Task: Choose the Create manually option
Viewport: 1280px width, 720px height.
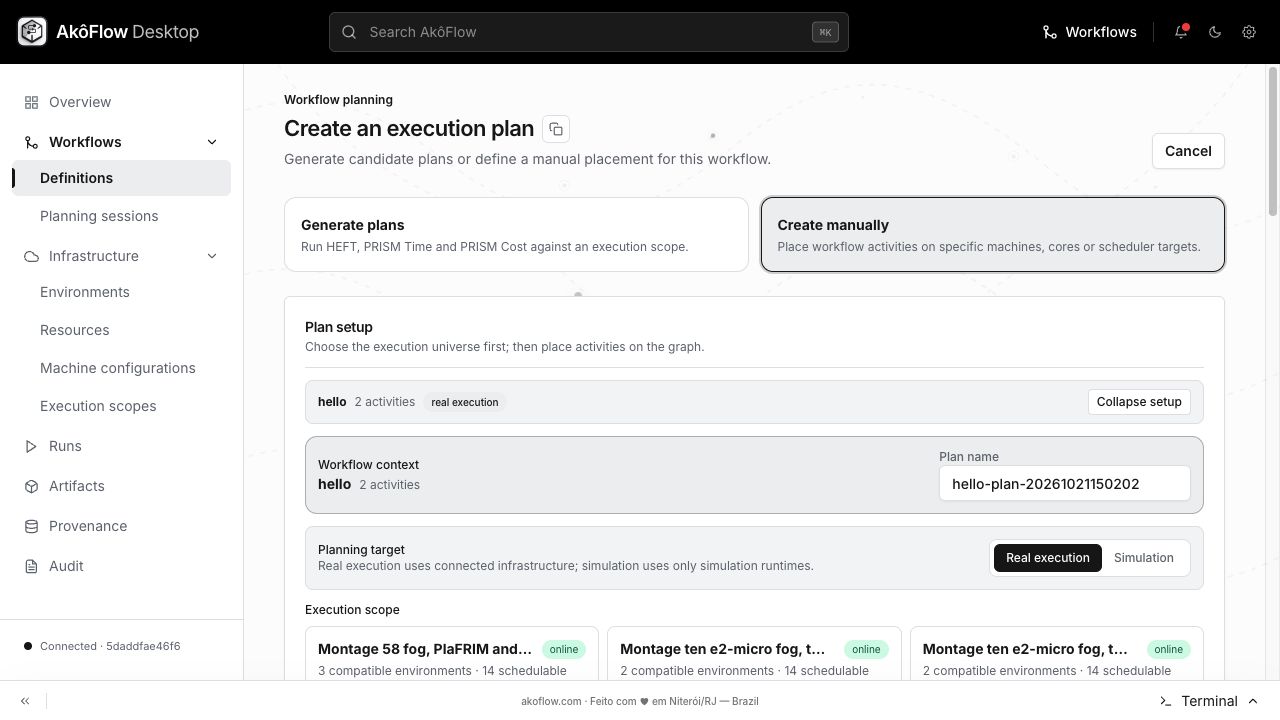Action: 993,235
